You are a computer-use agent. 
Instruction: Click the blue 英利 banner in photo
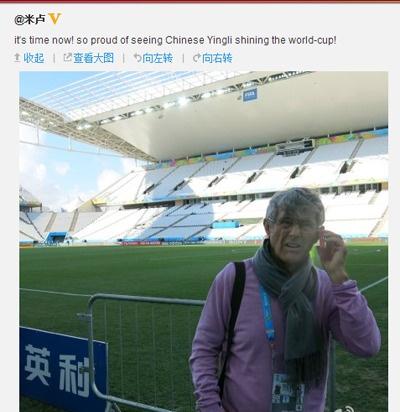point(63,370)
